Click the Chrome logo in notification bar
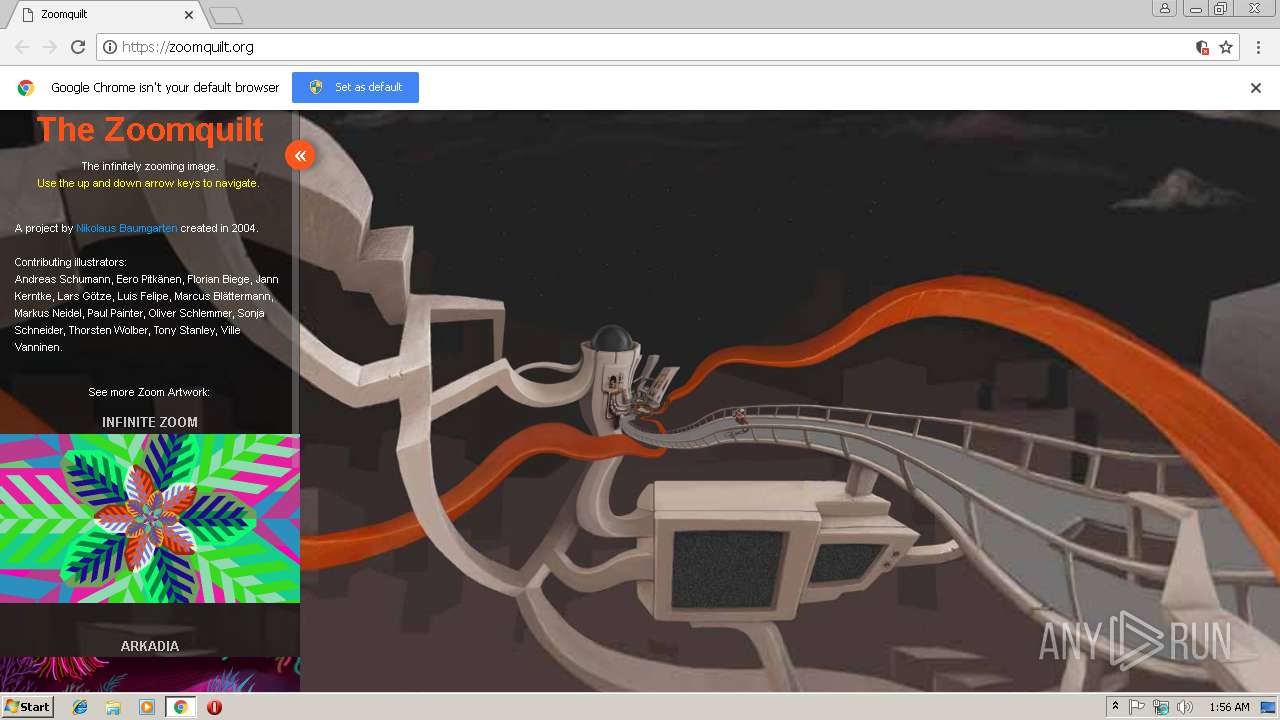Screen dimensions: 1280x720 pyautogui.click(x=26, y=88)
